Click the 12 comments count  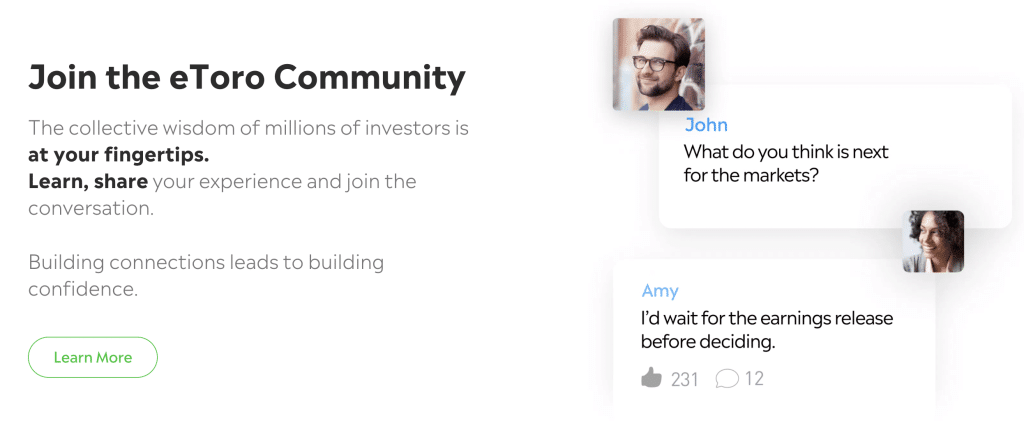pos(754,379)
